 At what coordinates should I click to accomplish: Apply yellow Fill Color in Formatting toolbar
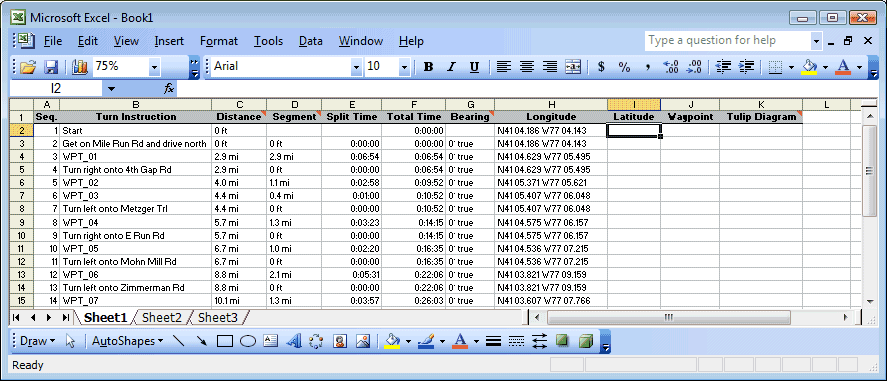[810, 67]
